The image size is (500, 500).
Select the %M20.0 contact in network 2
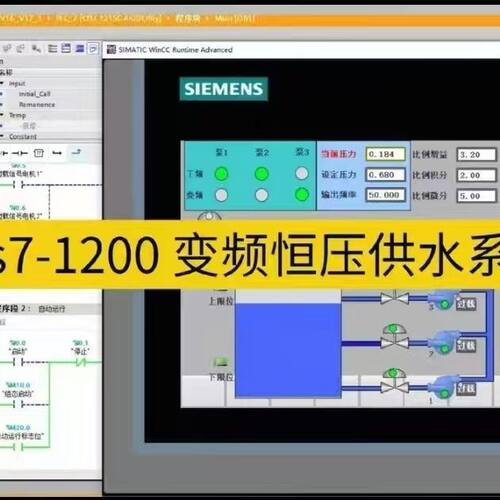18,447
